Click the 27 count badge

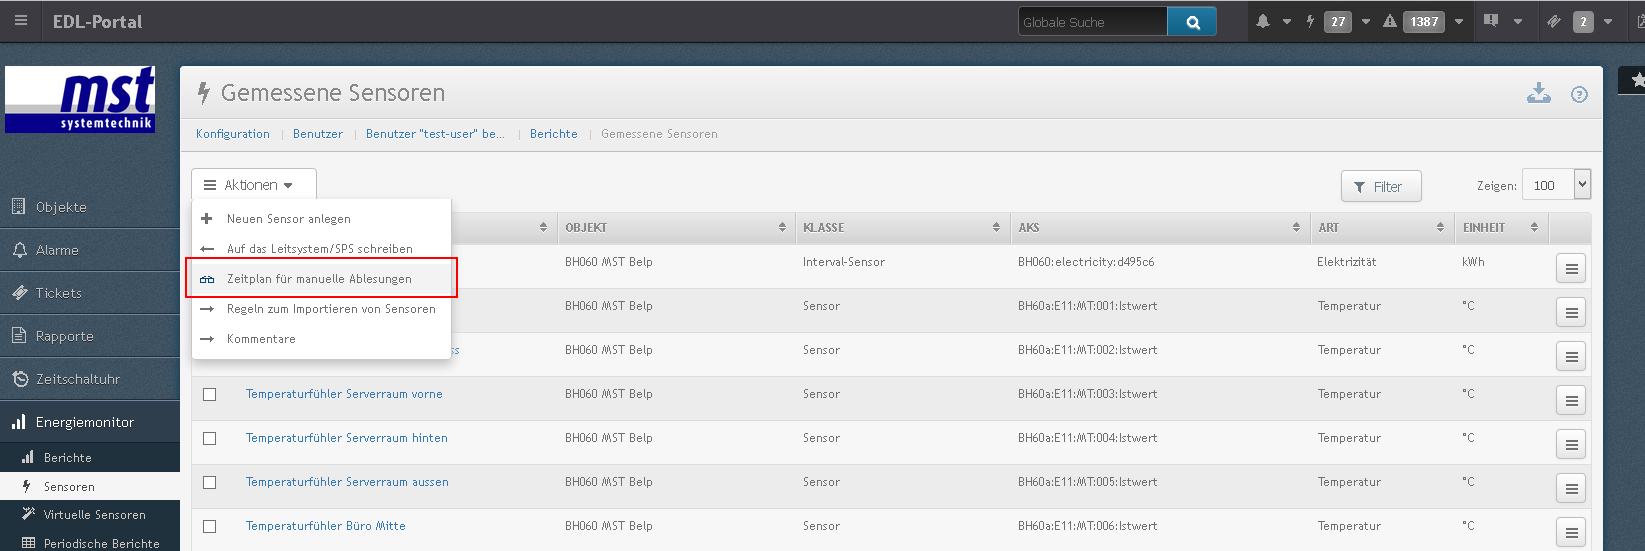click(1338, 21)
